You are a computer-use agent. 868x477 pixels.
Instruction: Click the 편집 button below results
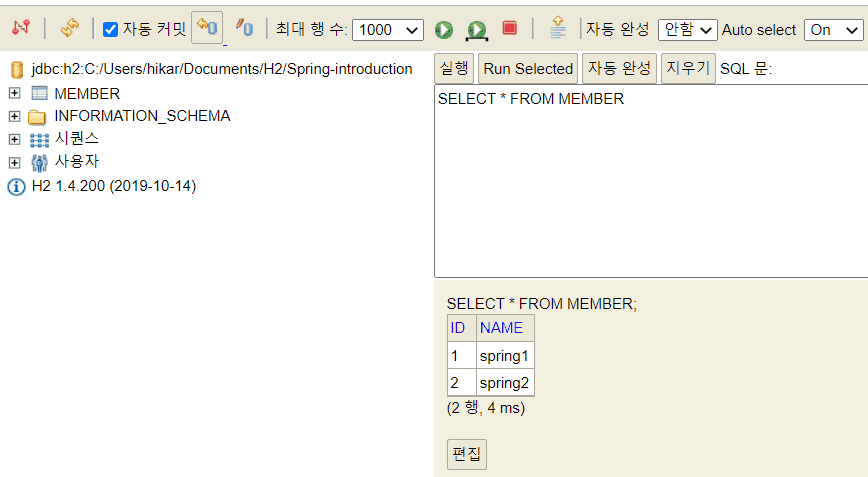click(467, 454)
